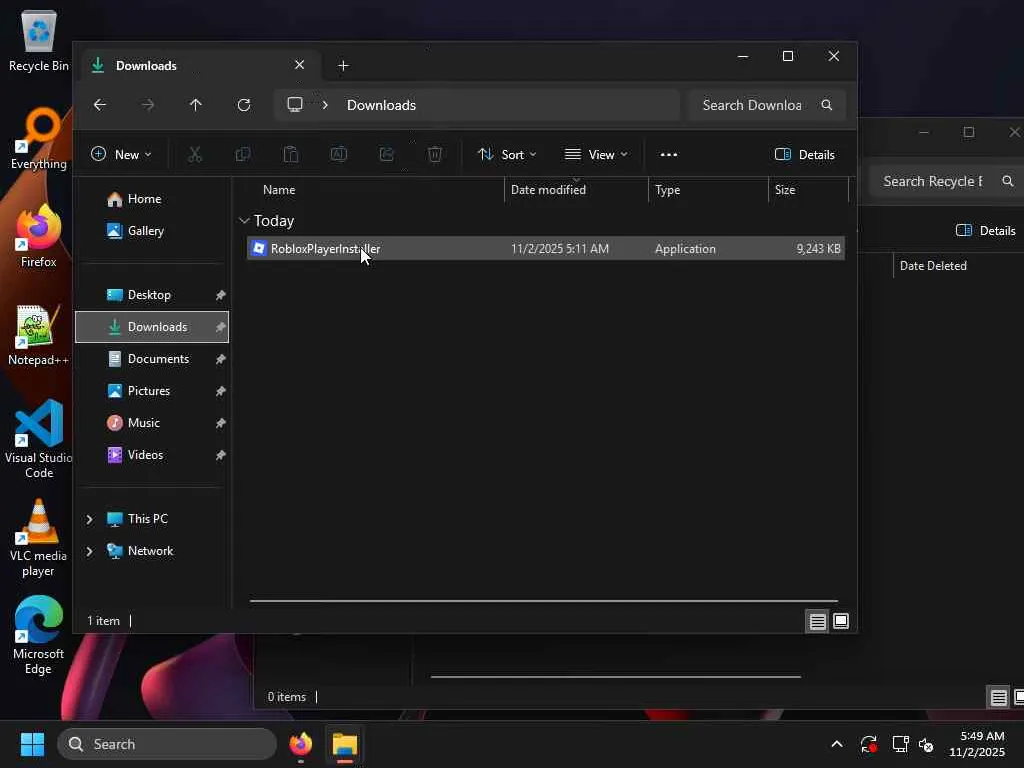Sort by Size column header
Viewport: 1024px width, 768px height.
click(808, 190)
